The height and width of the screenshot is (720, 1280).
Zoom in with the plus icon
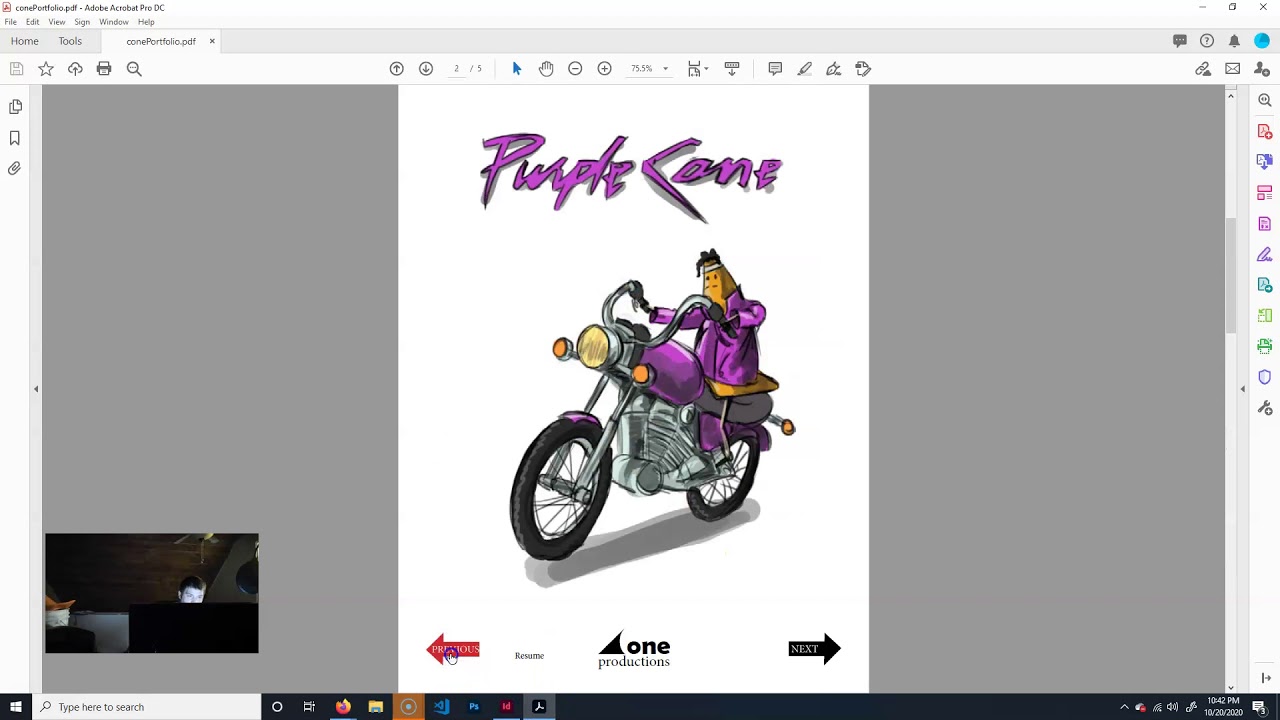pos(604,69)
